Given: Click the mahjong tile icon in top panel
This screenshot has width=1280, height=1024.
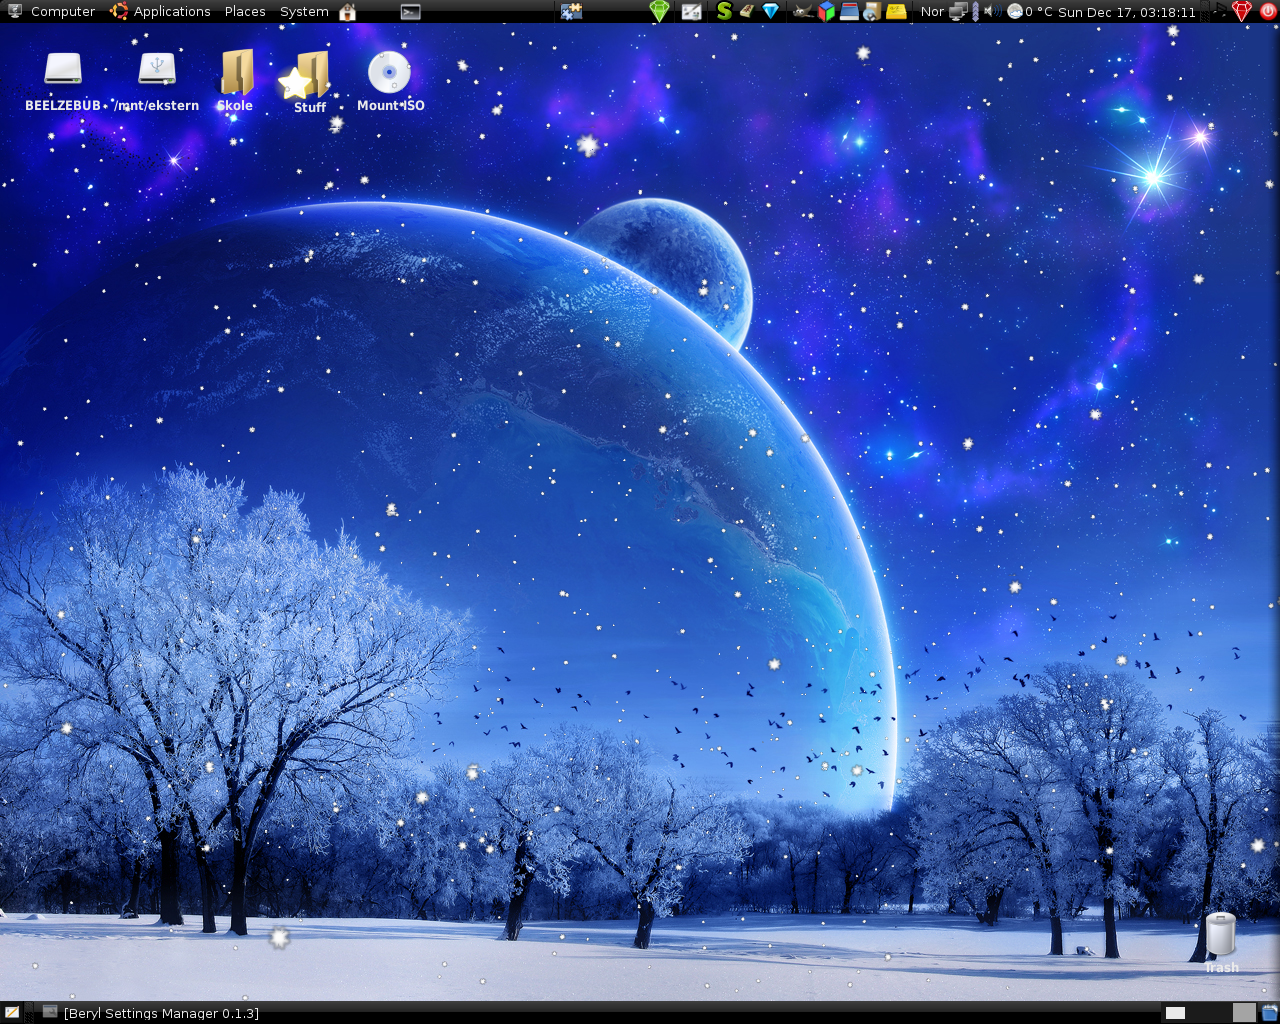Looking at the screenshot, I should [747, 11].
